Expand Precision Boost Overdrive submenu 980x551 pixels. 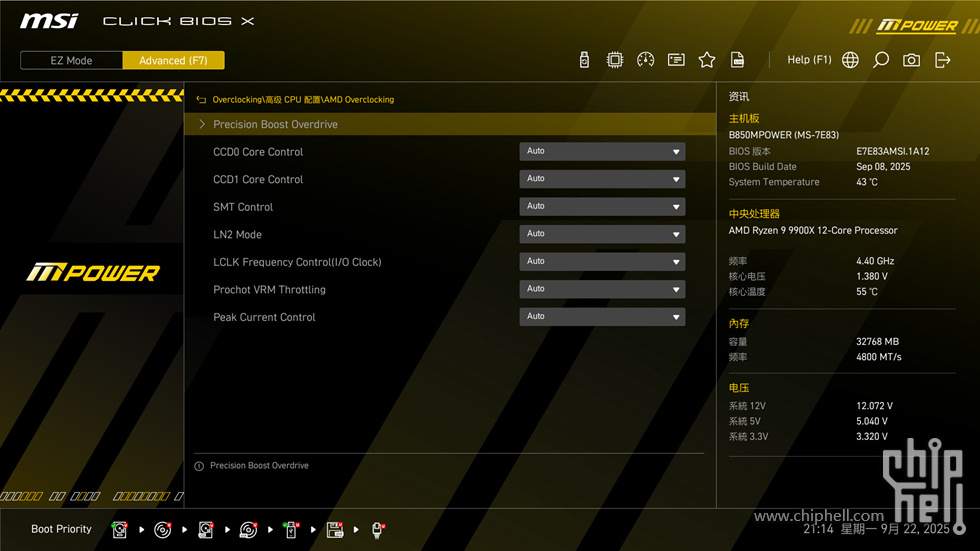coord(450,124)
